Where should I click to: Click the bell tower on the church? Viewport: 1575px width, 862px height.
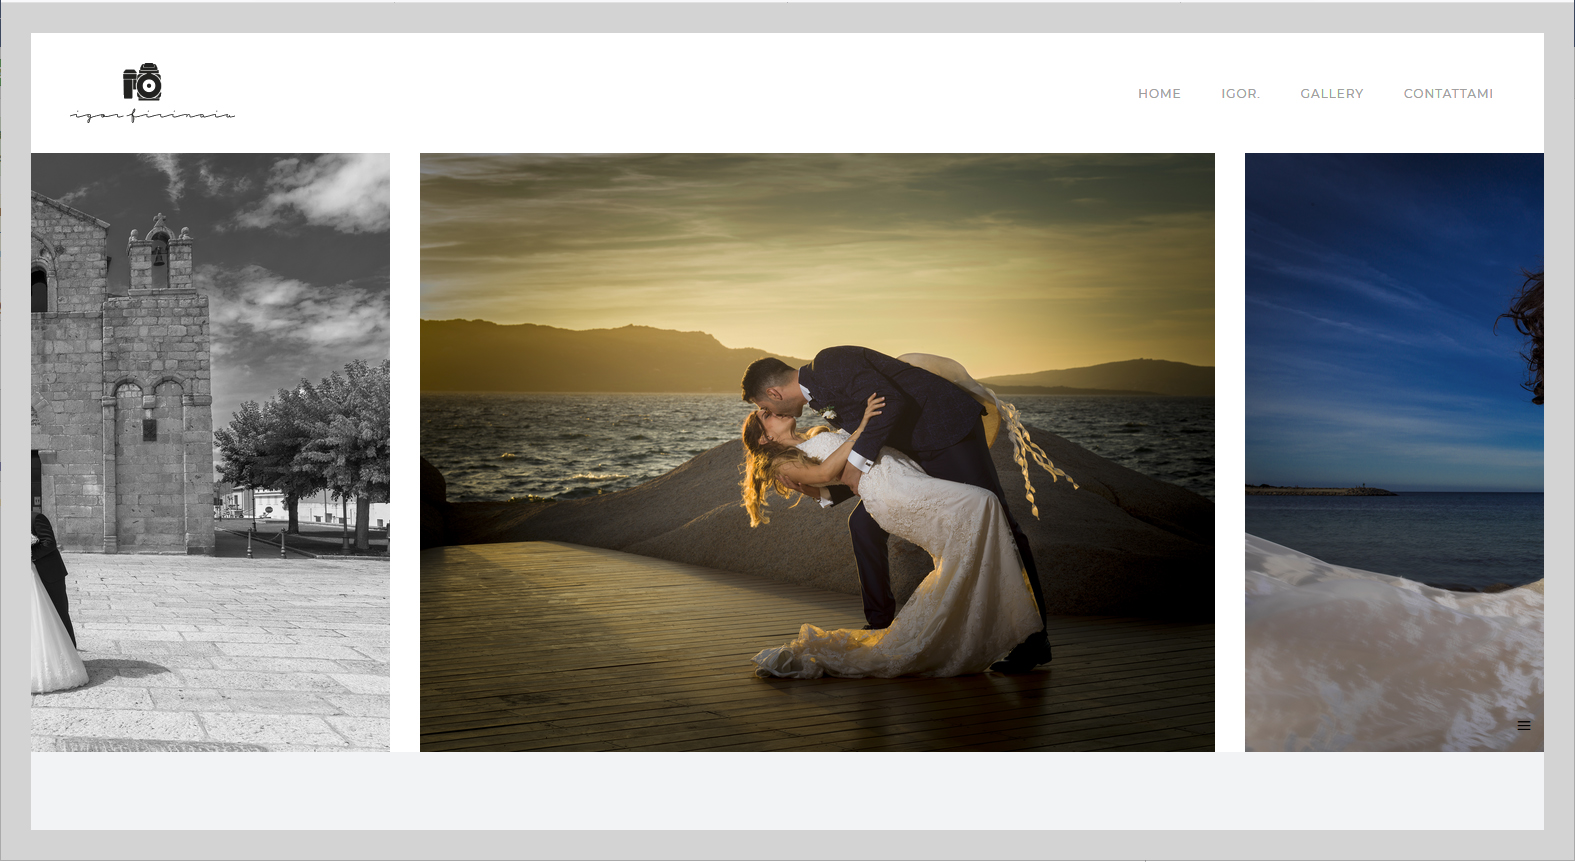coord(159,250)
